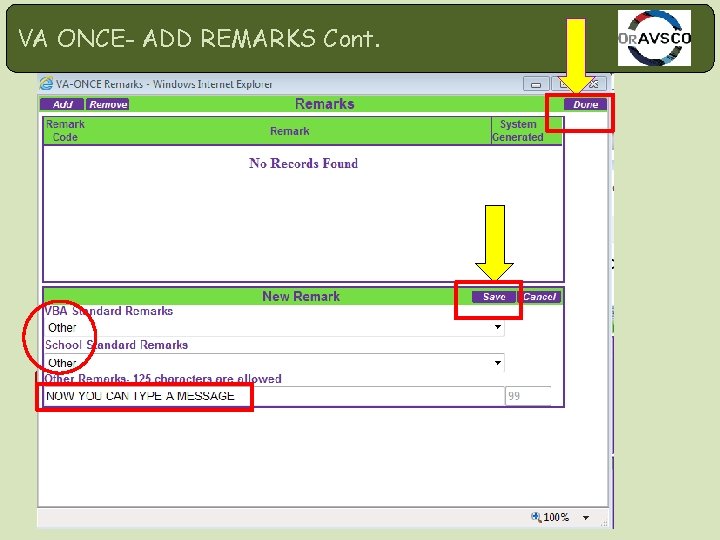Click the remaining characters counter showing 99
Viewport: 720px width, 540px height.
click(528, 396)
